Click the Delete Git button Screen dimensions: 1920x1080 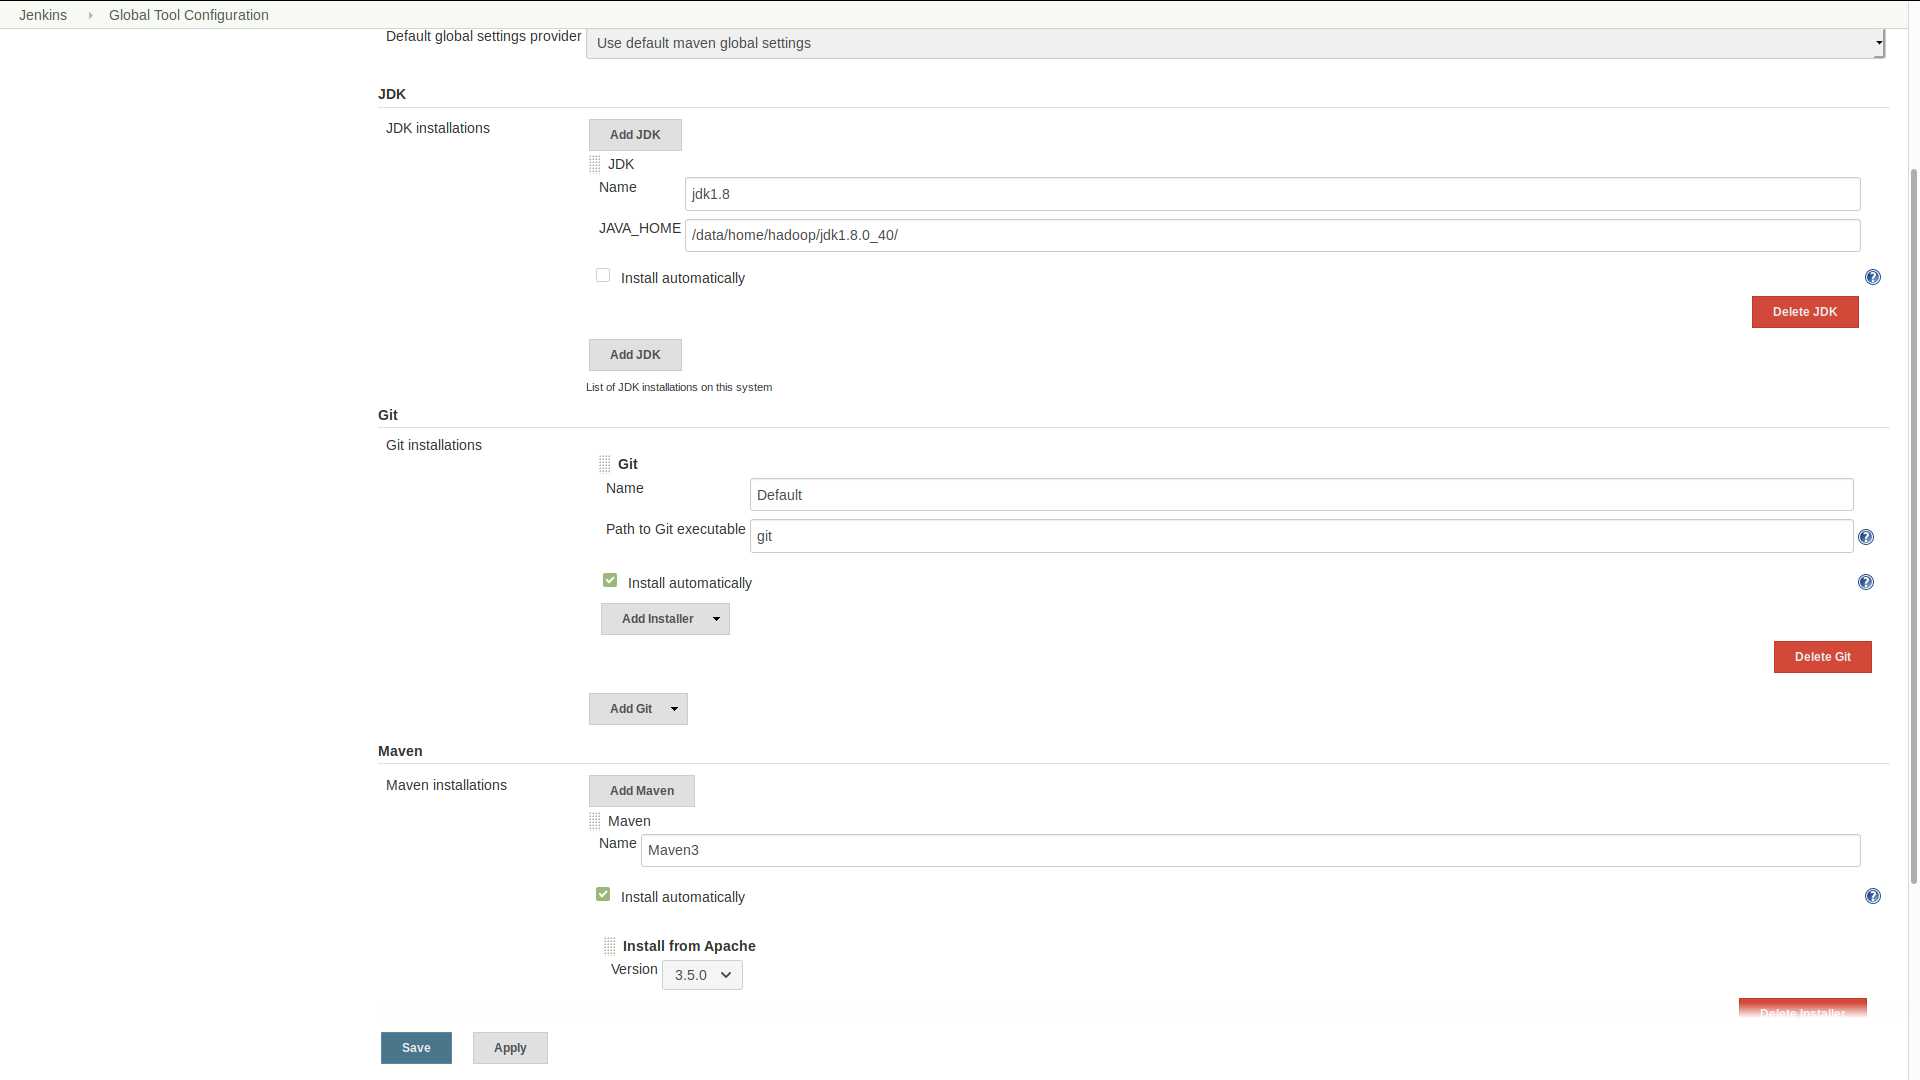coord(1822,657)
